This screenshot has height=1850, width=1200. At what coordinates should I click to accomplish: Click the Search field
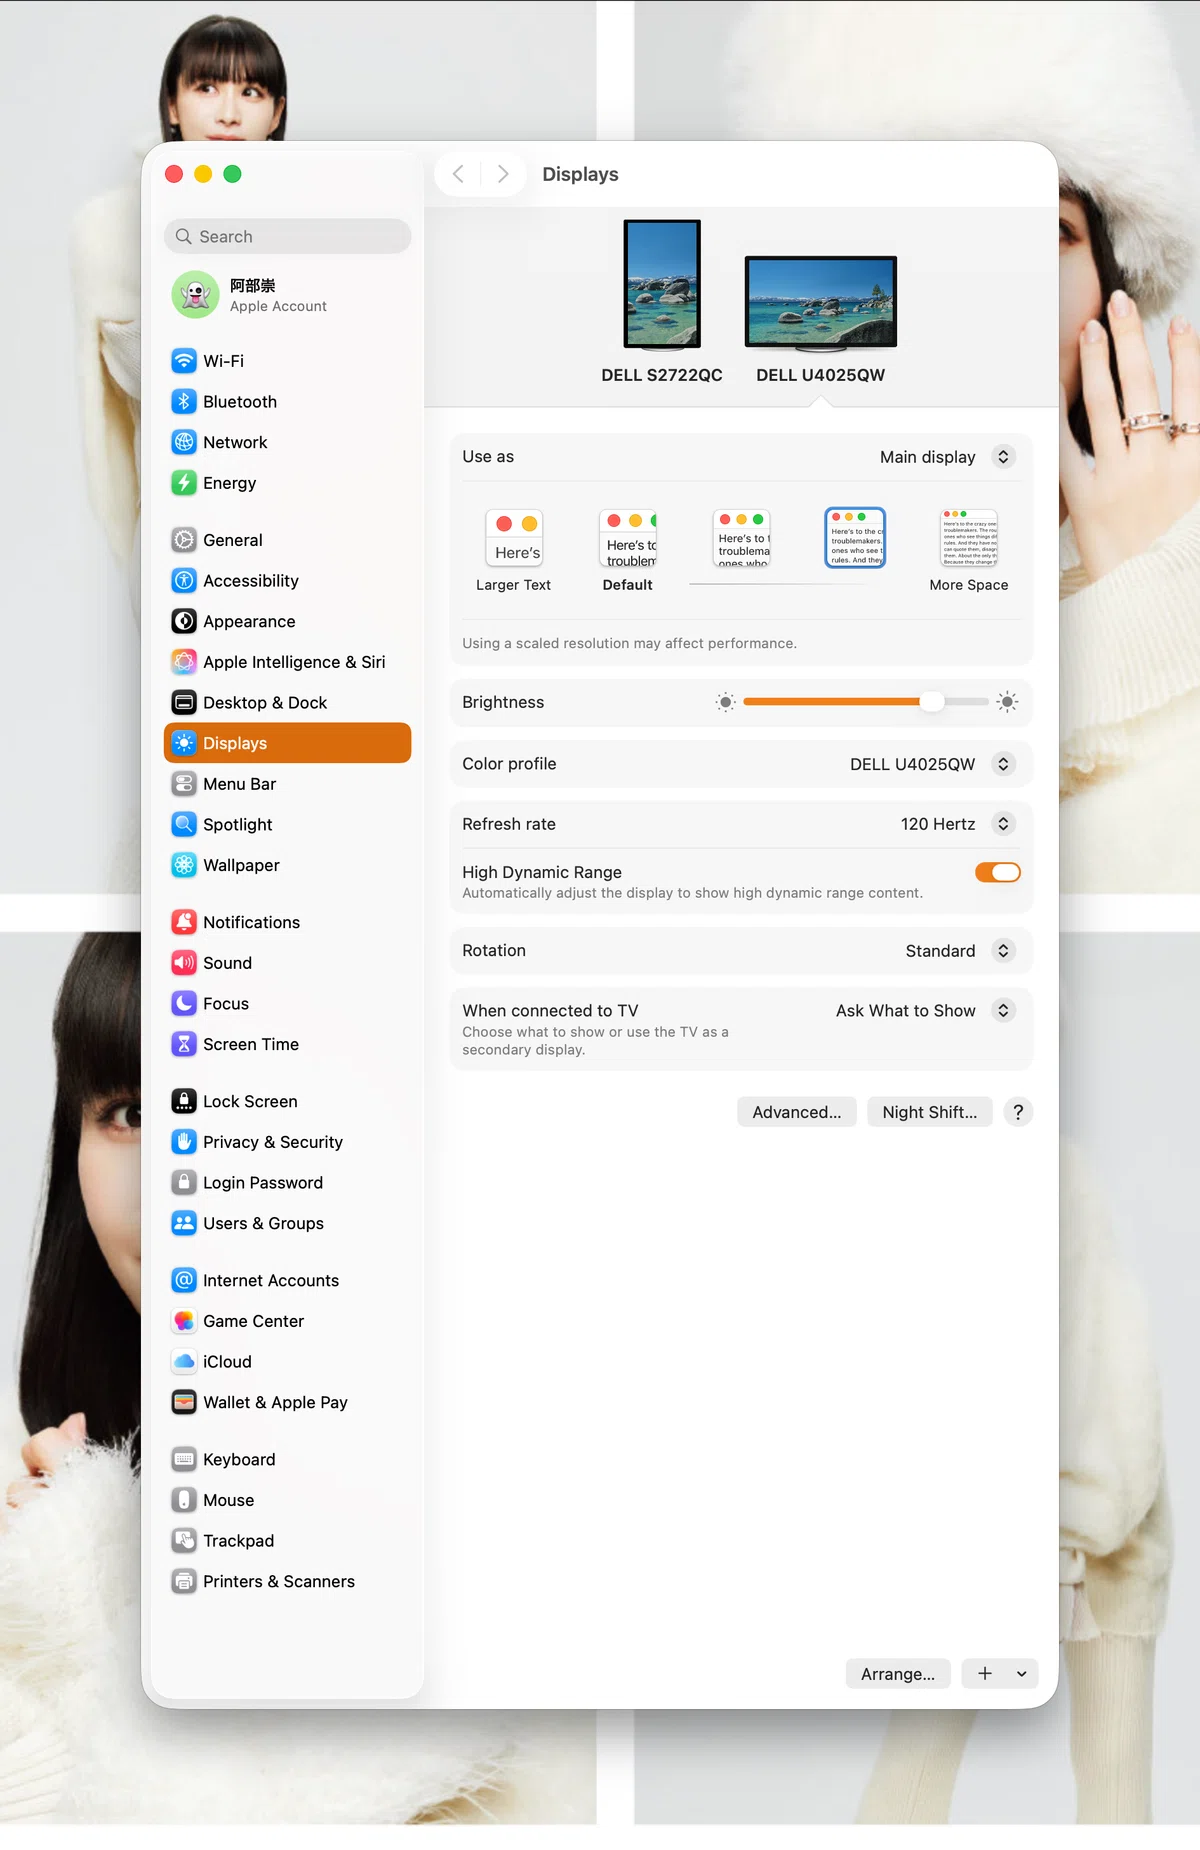pos(287,237)
